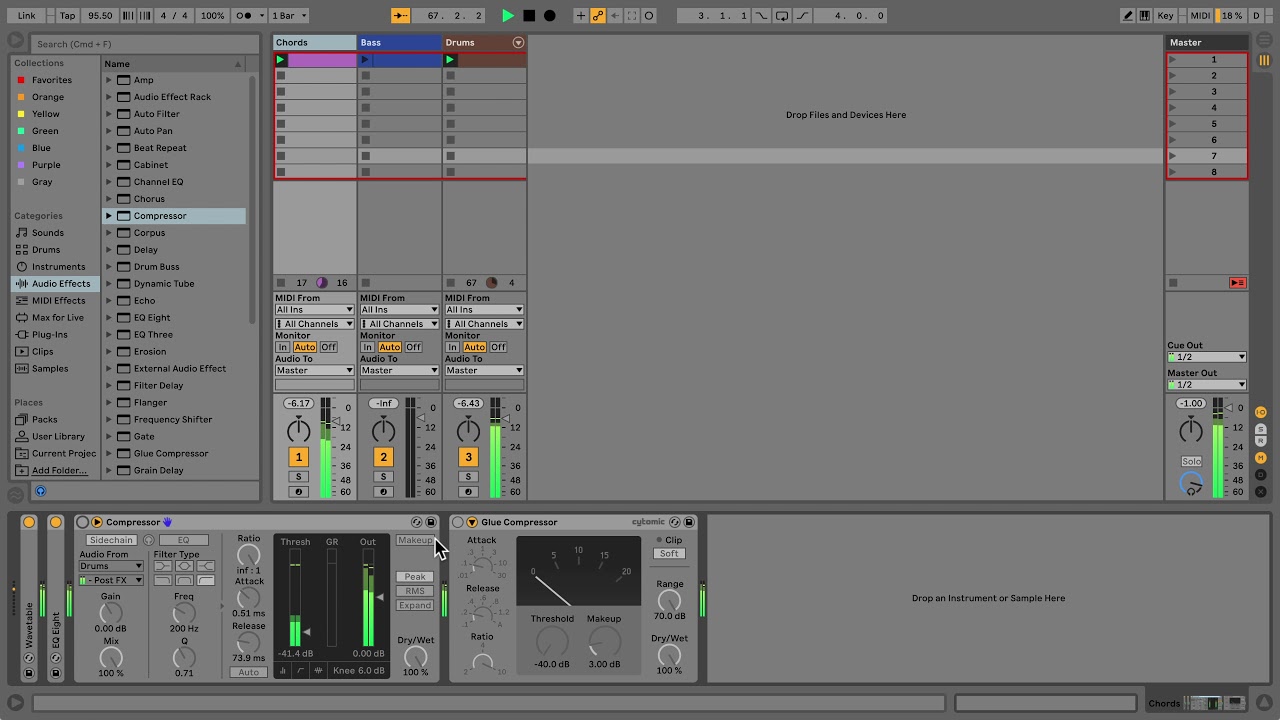Solo the Drums track
Screen dimensions: 1280x720
point(468,476)
